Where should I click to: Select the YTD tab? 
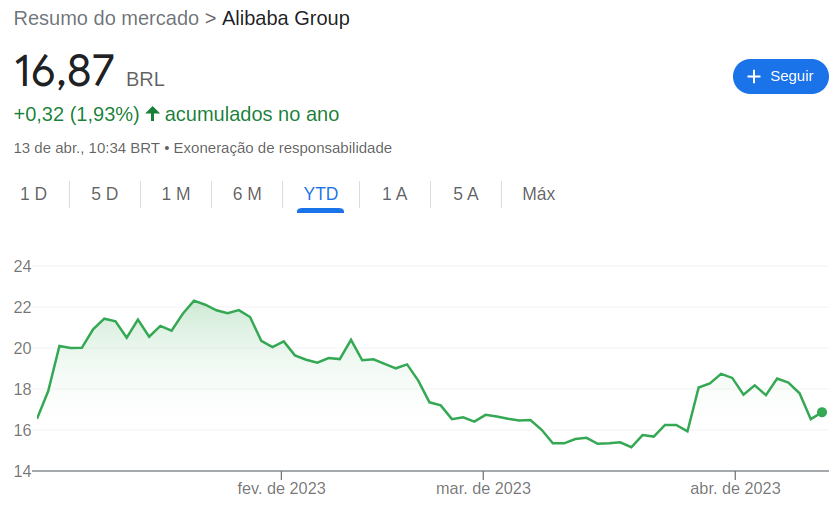(x=321, y=194)
